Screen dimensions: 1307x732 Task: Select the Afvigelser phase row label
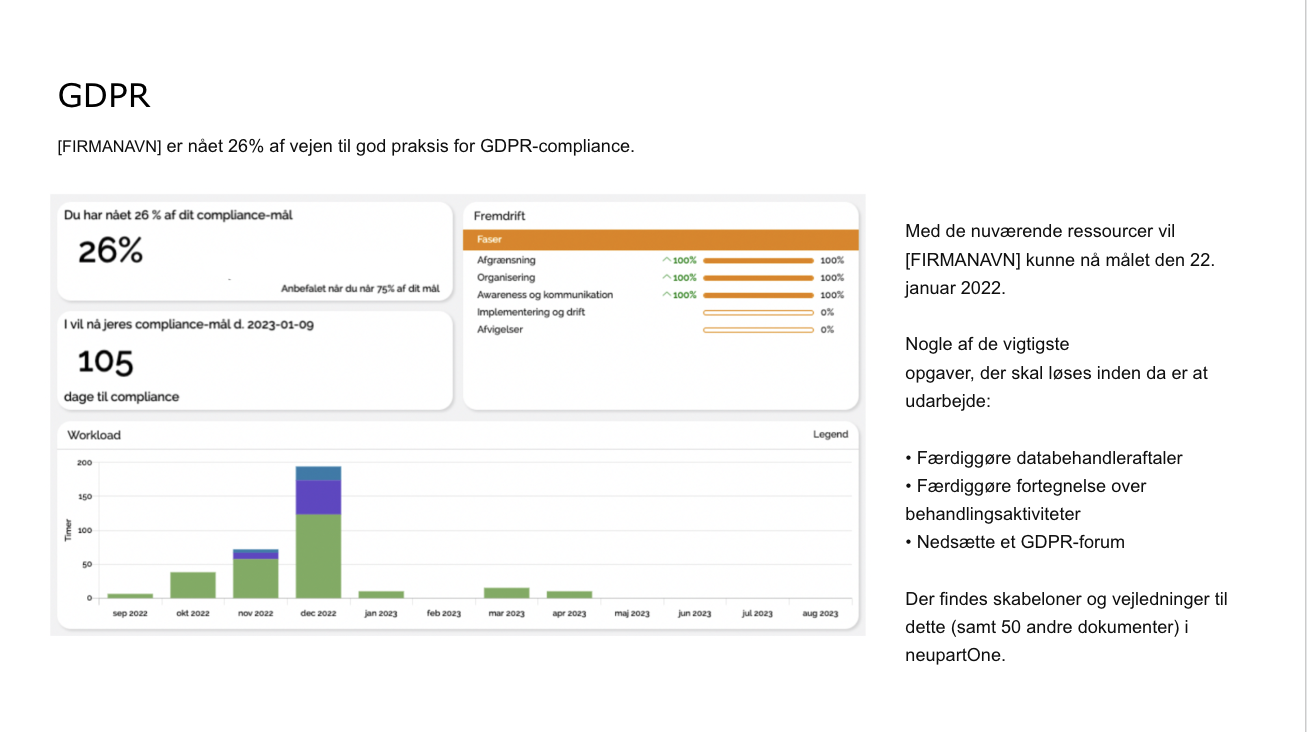click(500, 329)
